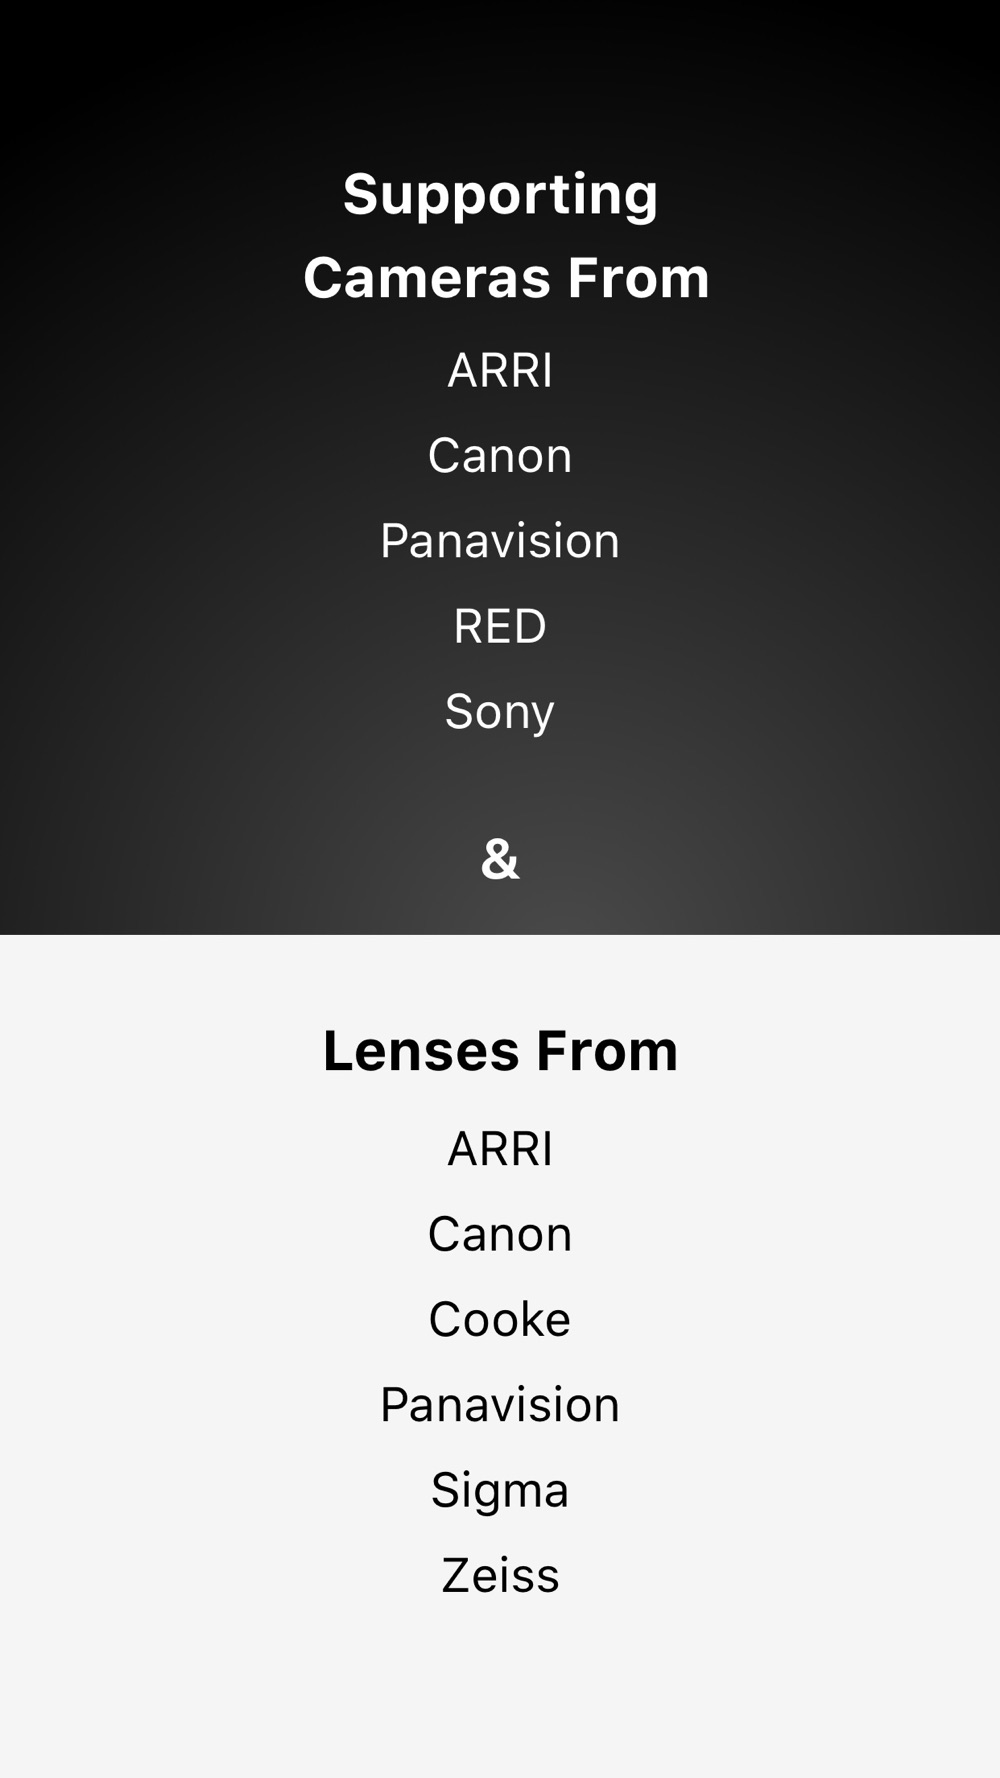Choose Sigma in the lenses list
The image size is (1000, 1778).
tap(500, 1490)
